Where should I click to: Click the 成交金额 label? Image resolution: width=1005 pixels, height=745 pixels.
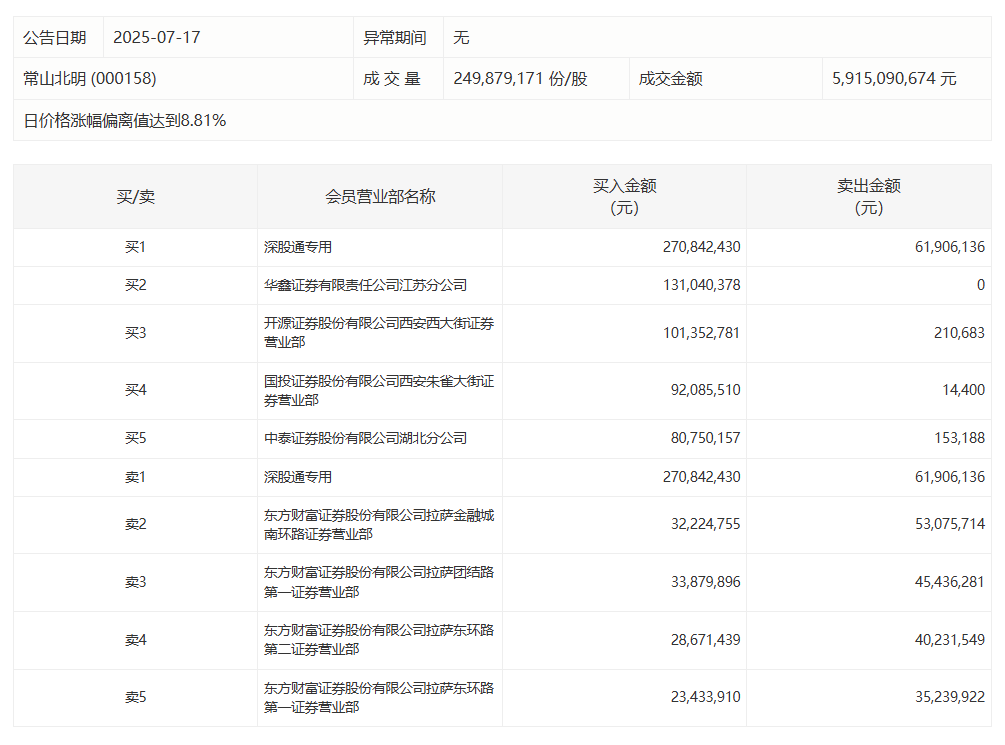pos(670,78)
